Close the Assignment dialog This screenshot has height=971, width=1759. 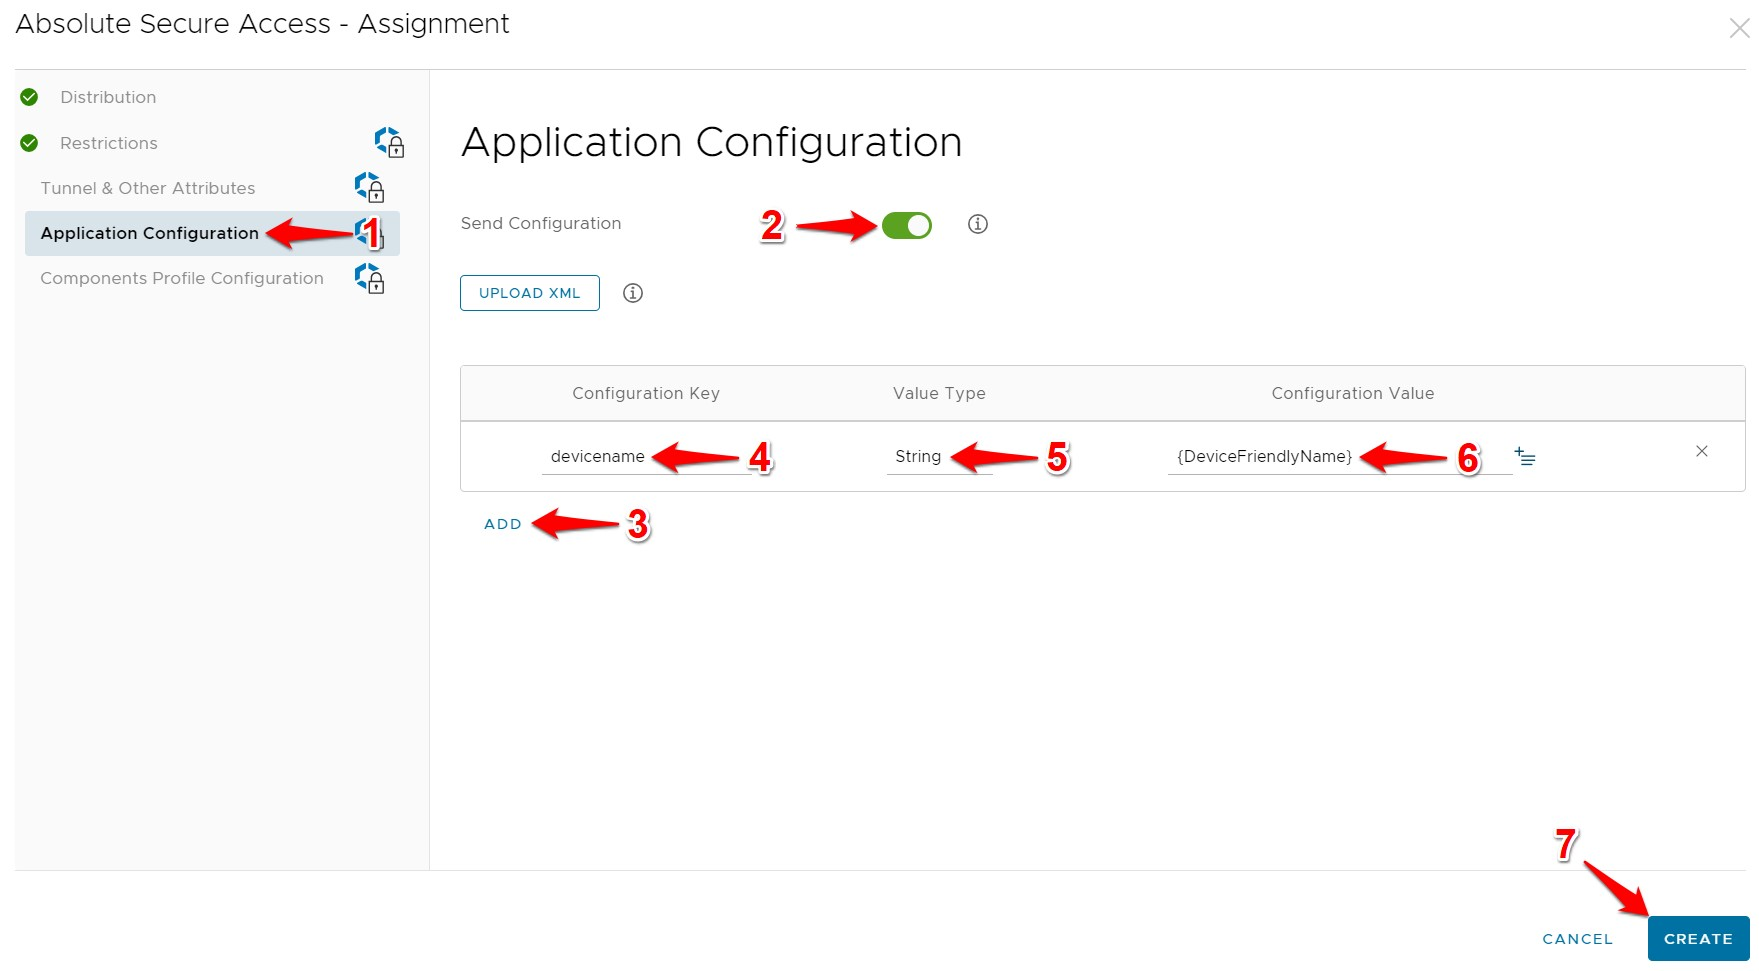tap(1739, 28)
